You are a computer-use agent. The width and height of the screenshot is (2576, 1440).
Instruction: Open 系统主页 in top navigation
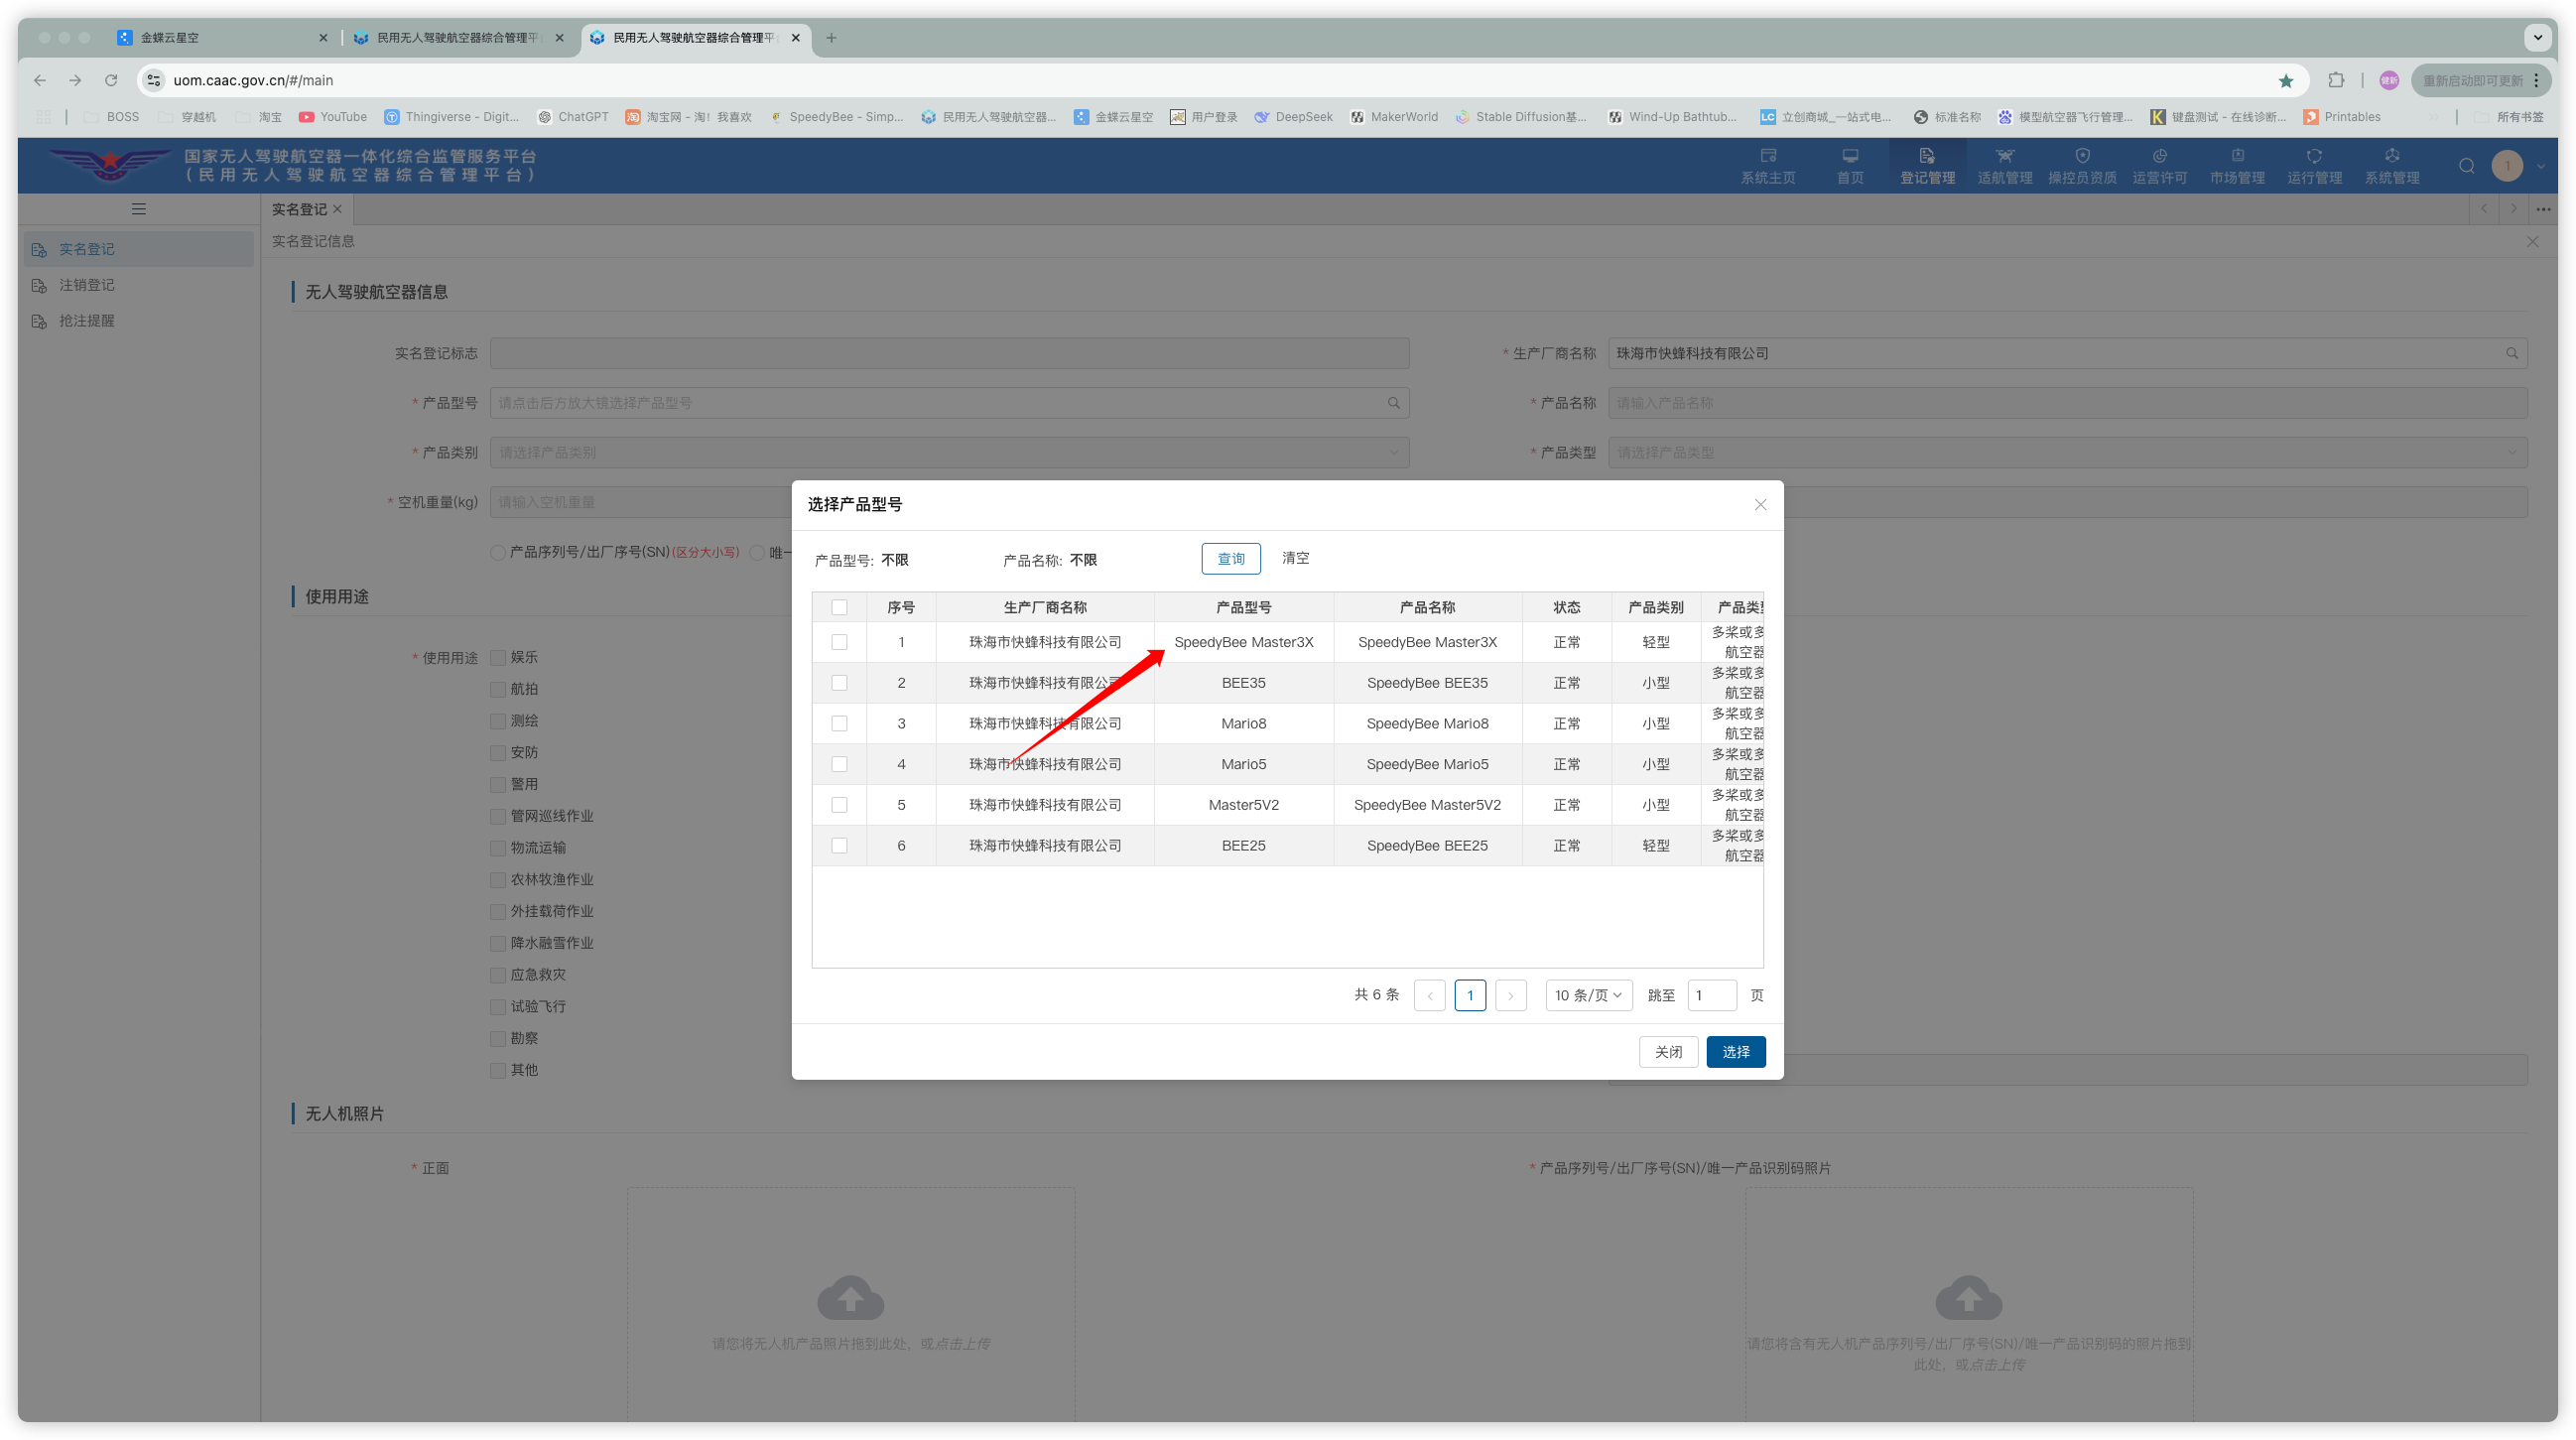tap(1768, 165)
